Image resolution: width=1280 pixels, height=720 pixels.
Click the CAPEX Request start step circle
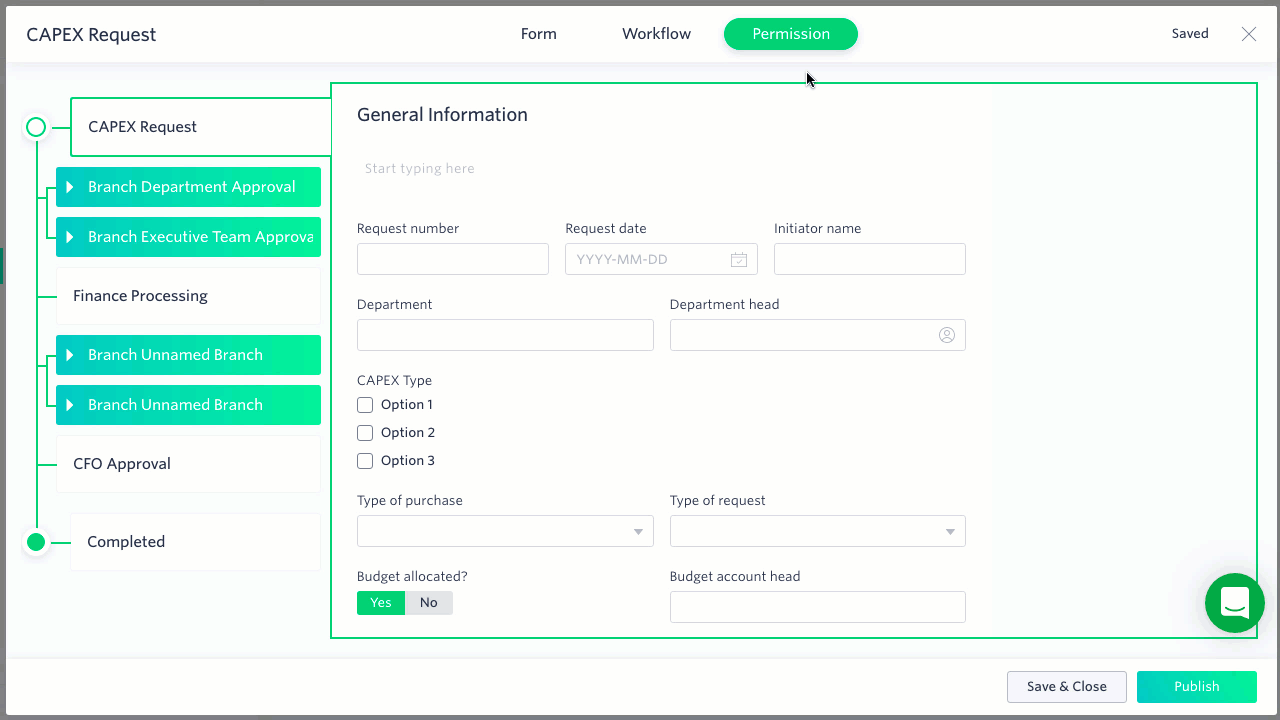click(x=36, y=127)
